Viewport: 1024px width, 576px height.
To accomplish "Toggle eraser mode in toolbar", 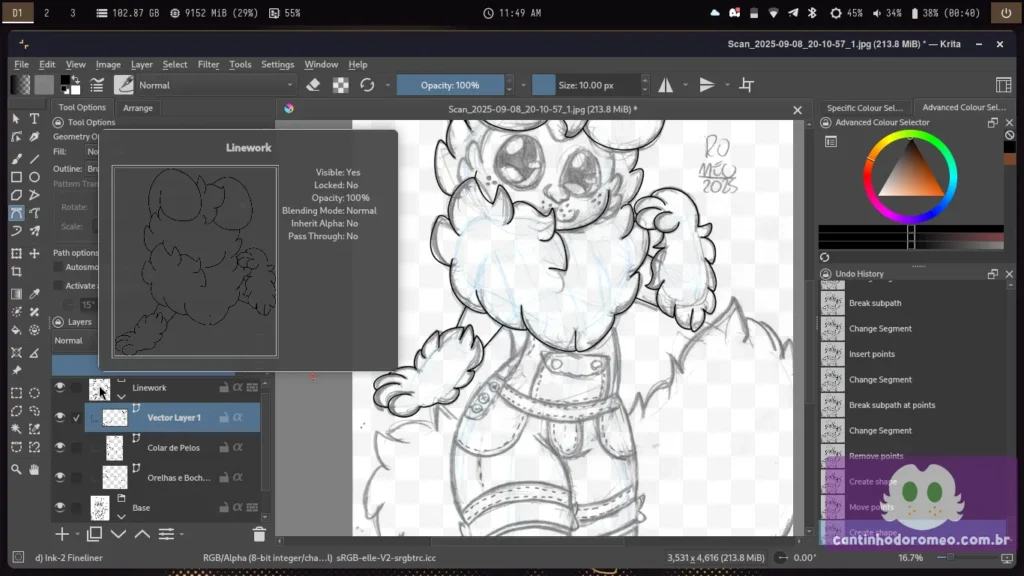I will click(313, 85).
